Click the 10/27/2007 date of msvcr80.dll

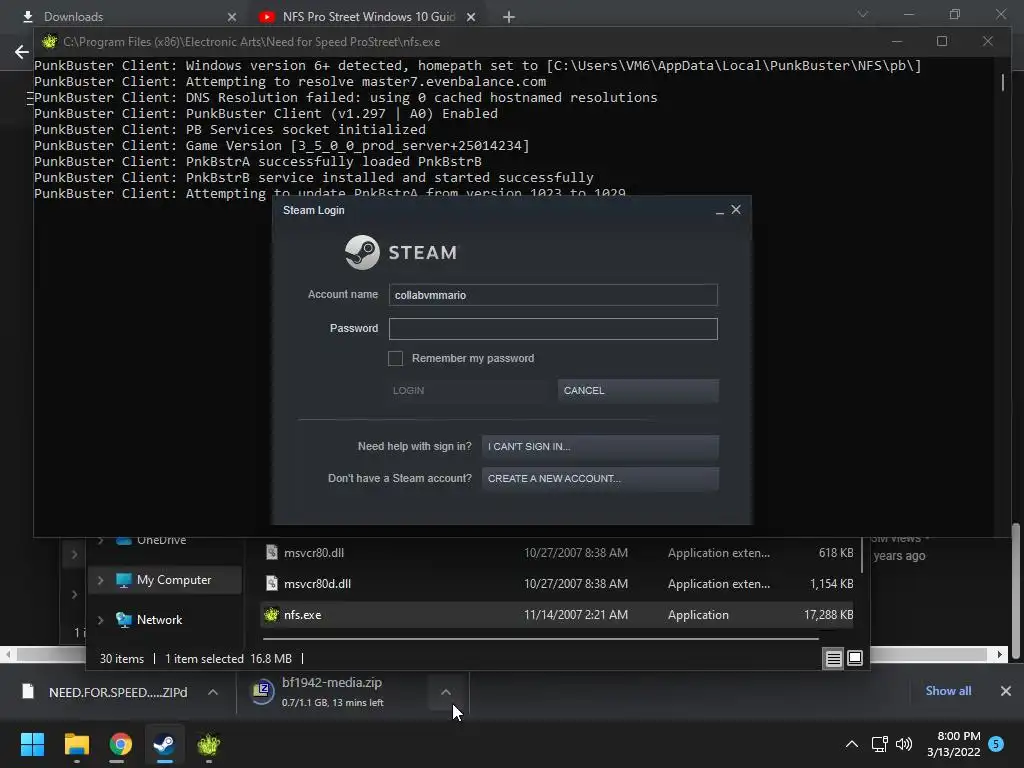point(575,552)
